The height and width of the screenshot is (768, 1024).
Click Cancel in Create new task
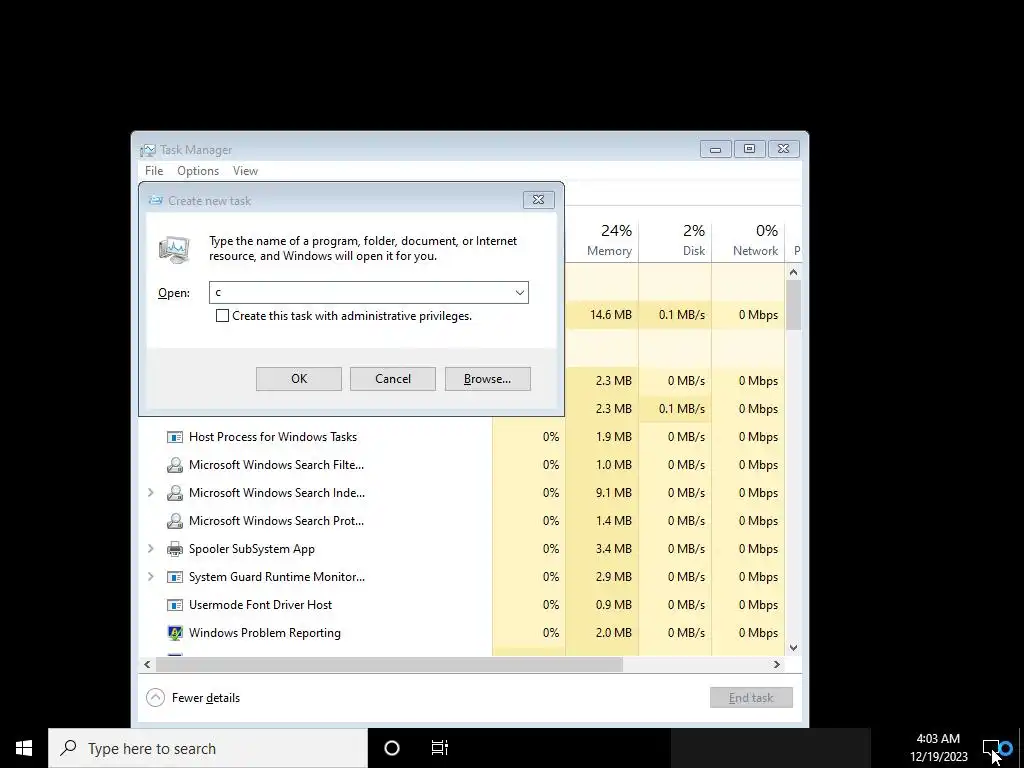pos(392,379)
